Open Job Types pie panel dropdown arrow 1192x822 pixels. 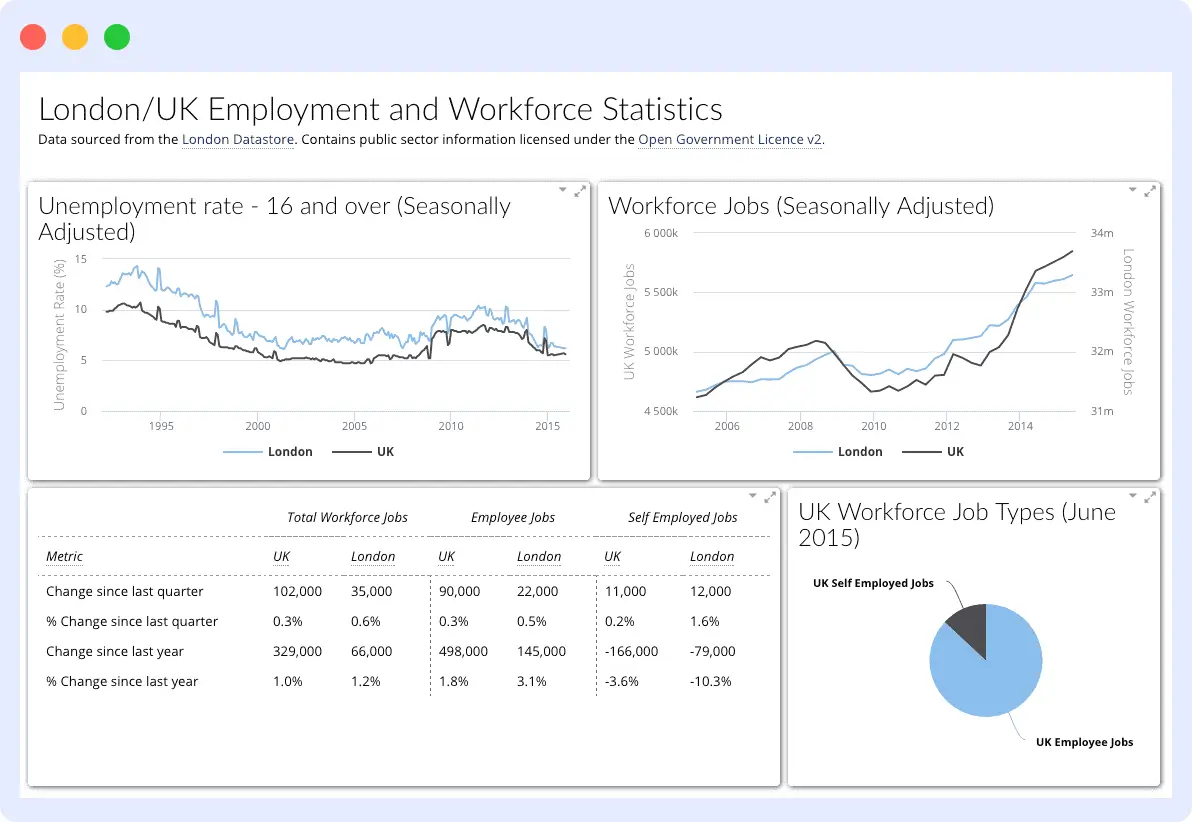pos(1133,496)
